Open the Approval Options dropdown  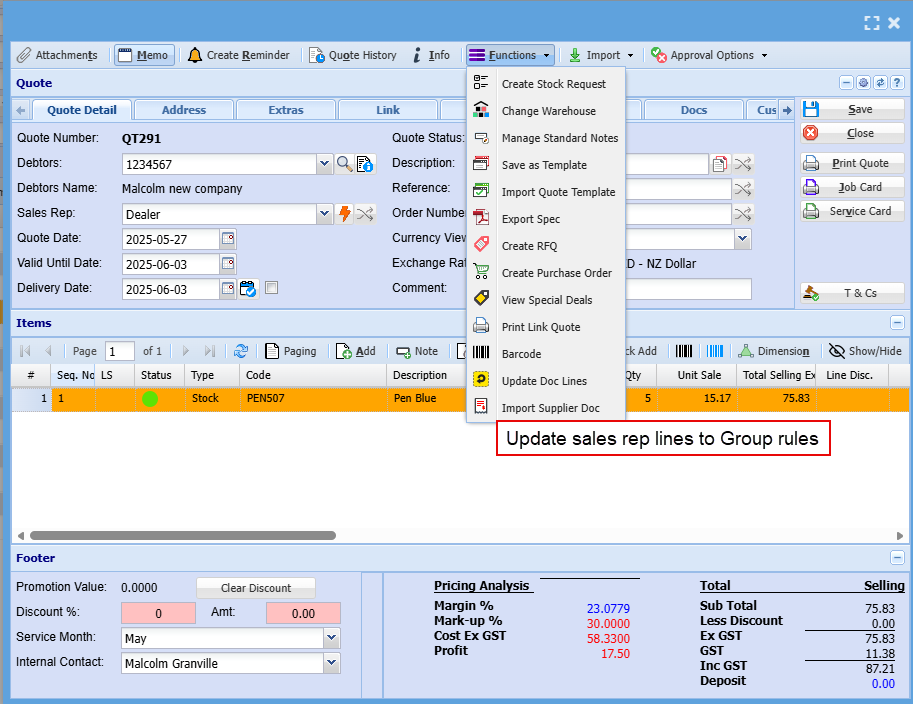[x=710, y=55]
